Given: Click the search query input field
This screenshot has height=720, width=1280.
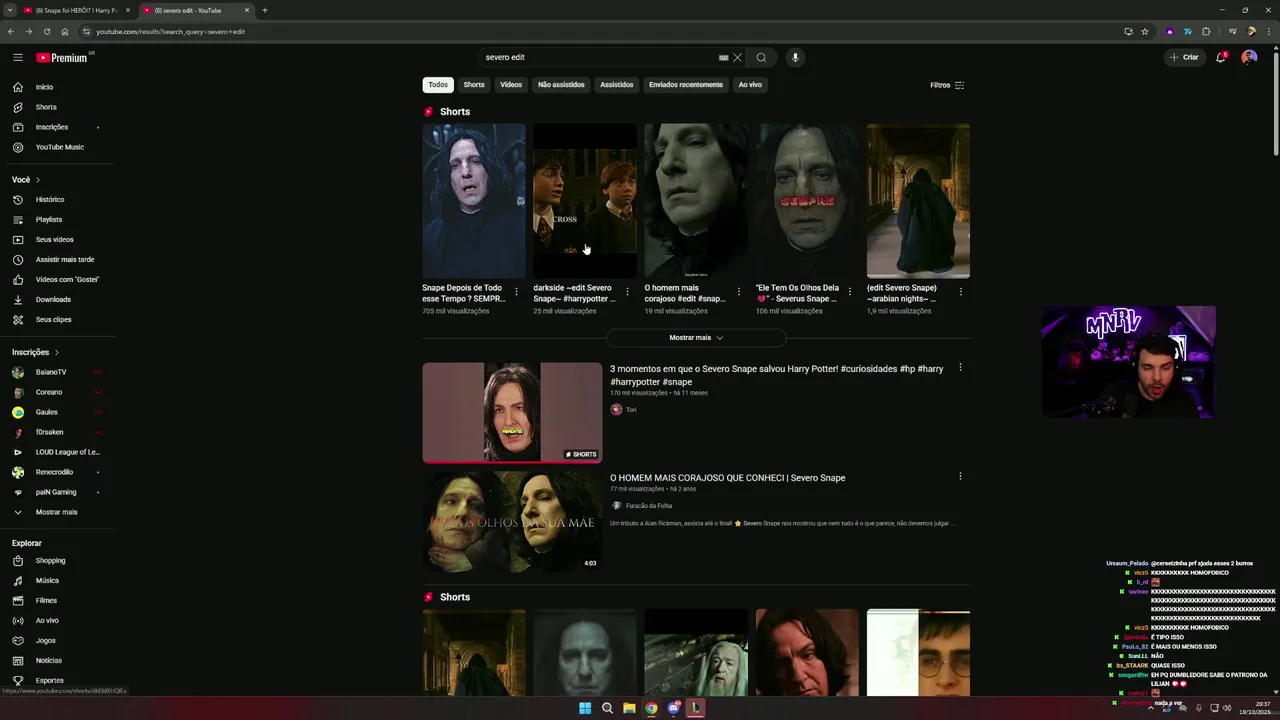Looking at the screenshot, I should coord(598,57).
